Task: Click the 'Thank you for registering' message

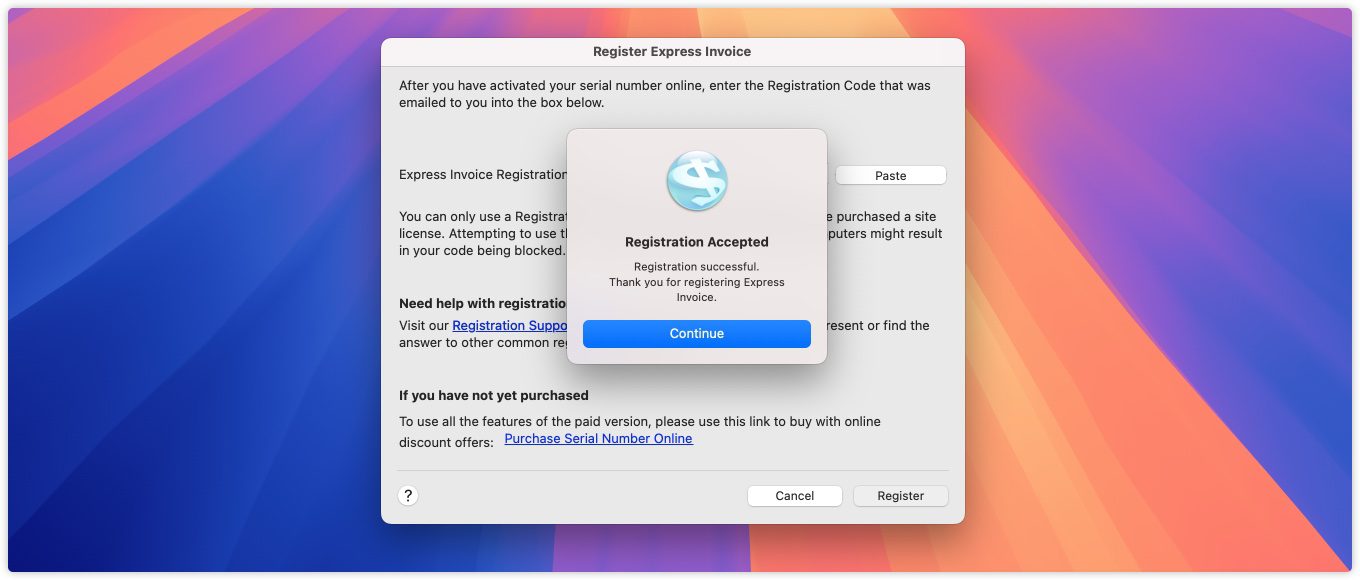Action: coord(697,289)
